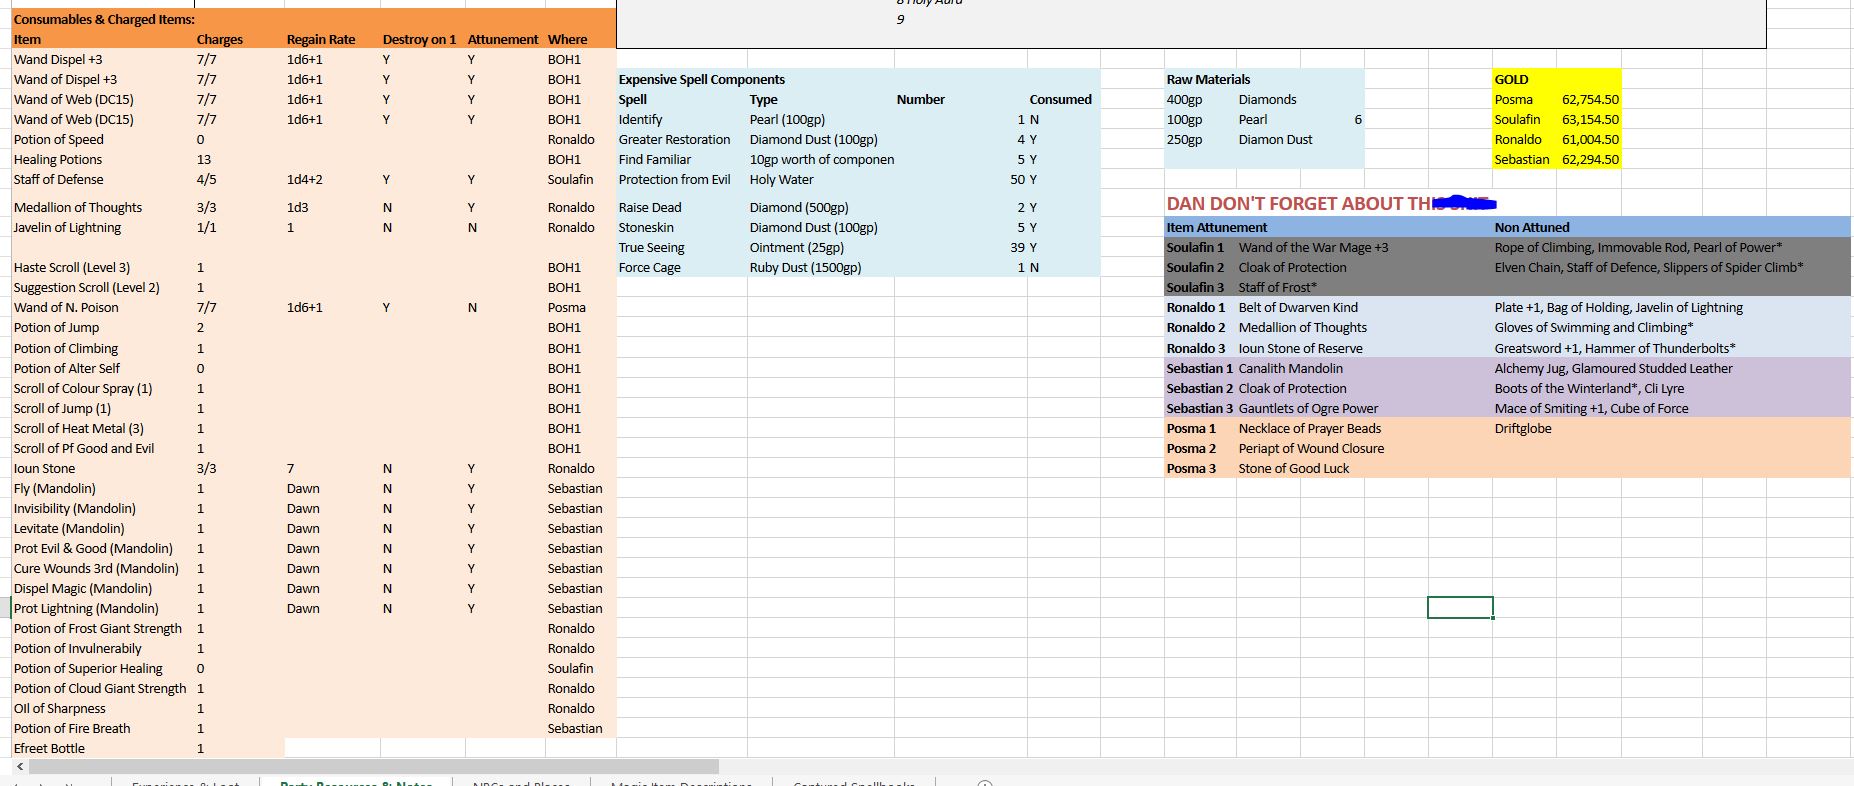Click the currently selected empty cell outlined in green

1460,608
